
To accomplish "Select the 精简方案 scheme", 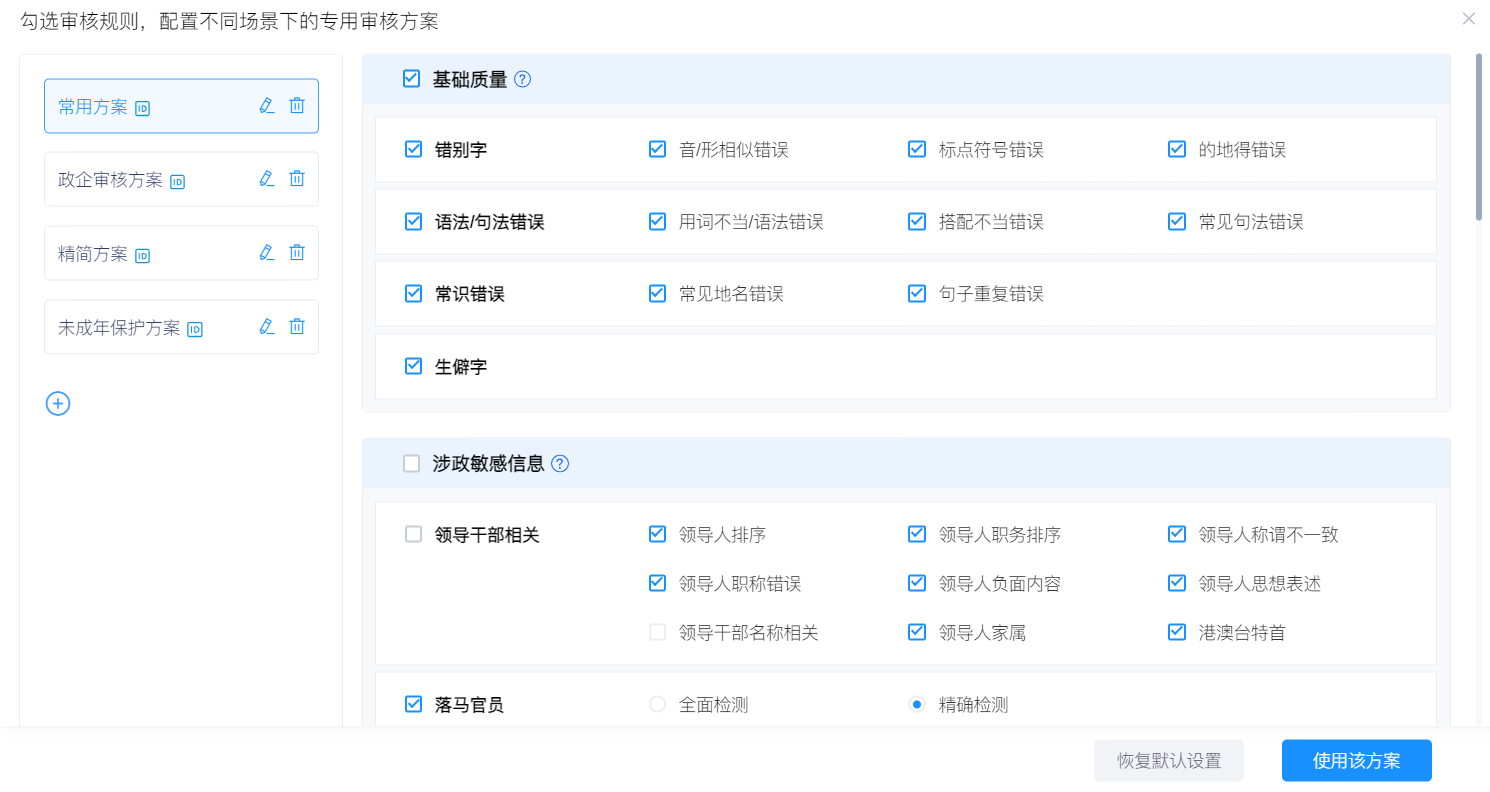I will [181, 253].
